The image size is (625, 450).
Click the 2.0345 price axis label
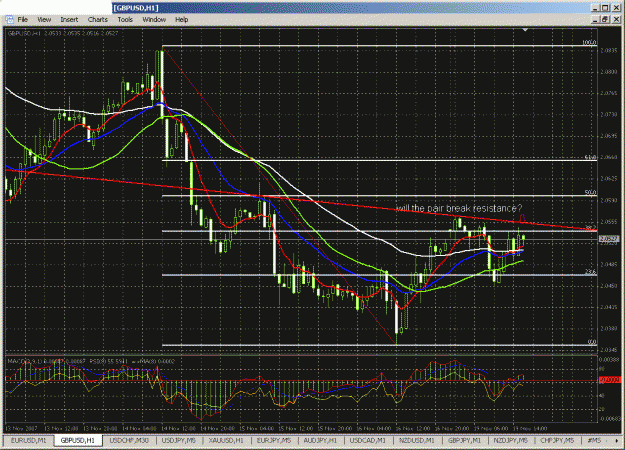(x=609, y=350)
